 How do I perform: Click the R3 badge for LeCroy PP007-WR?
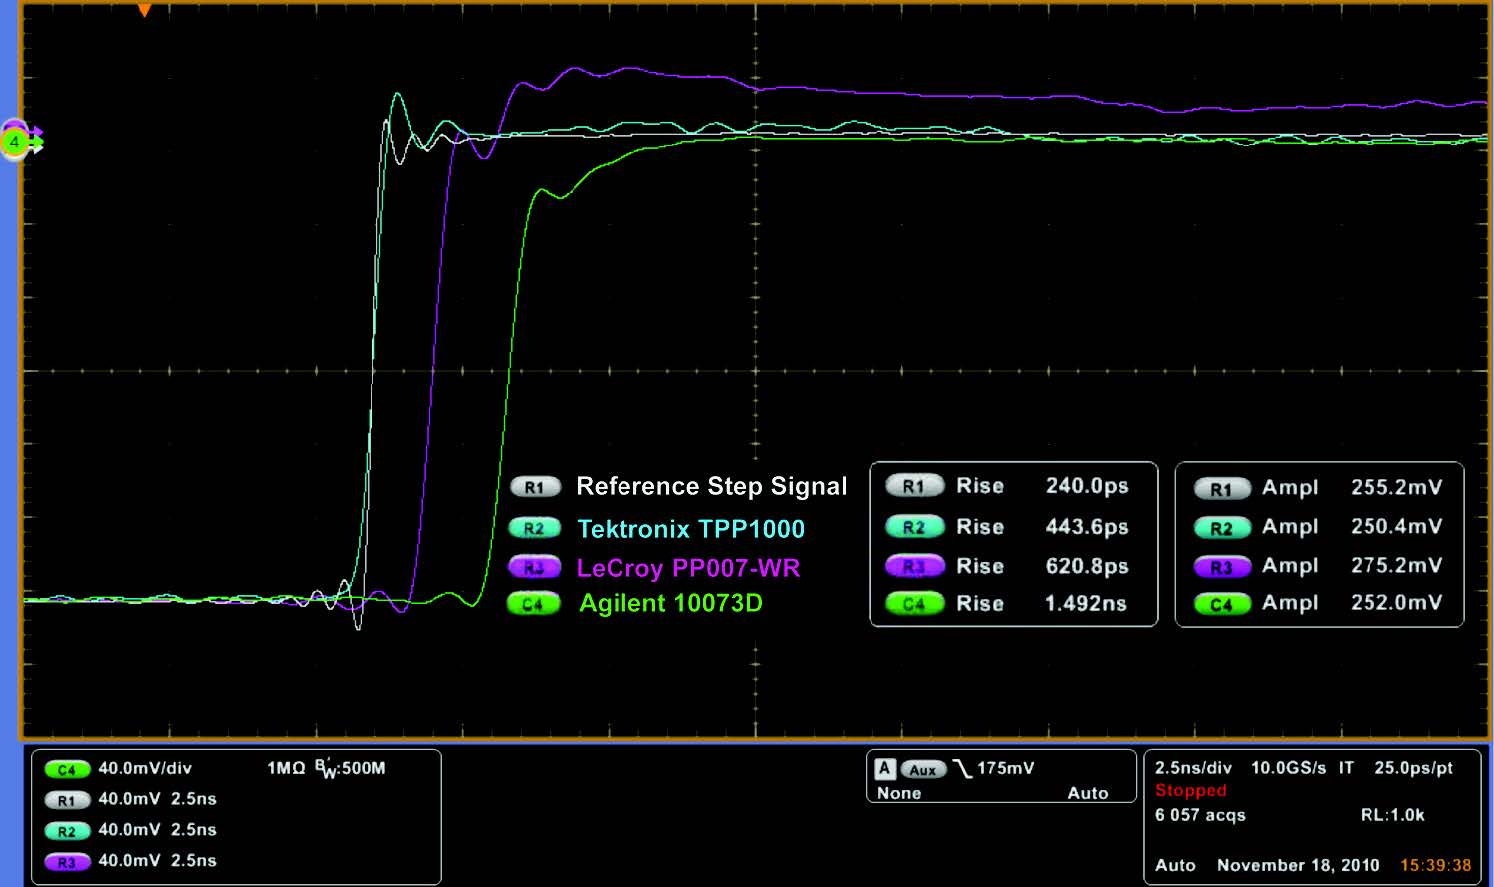pyautogui.click(x=534, y=566)
